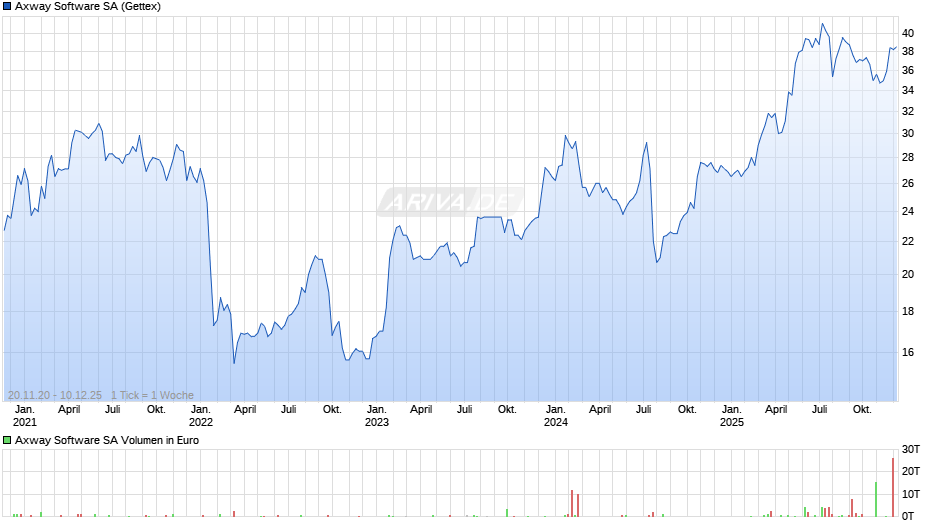
Task: Click the date range '20.11.20 - 10.12.25' text
Action: pyautogui.click(x=55, y=395)
